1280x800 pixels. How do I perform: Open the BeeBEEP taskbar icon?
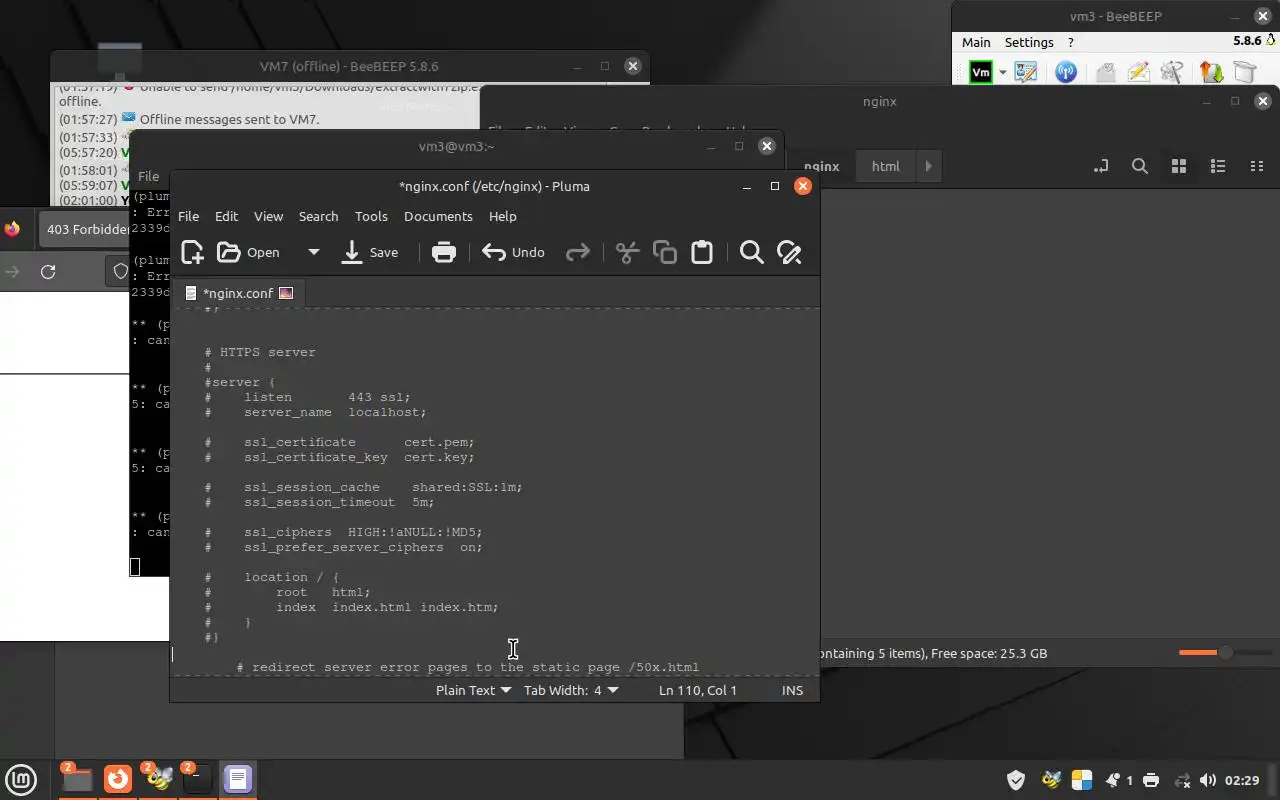coord(158,778)
